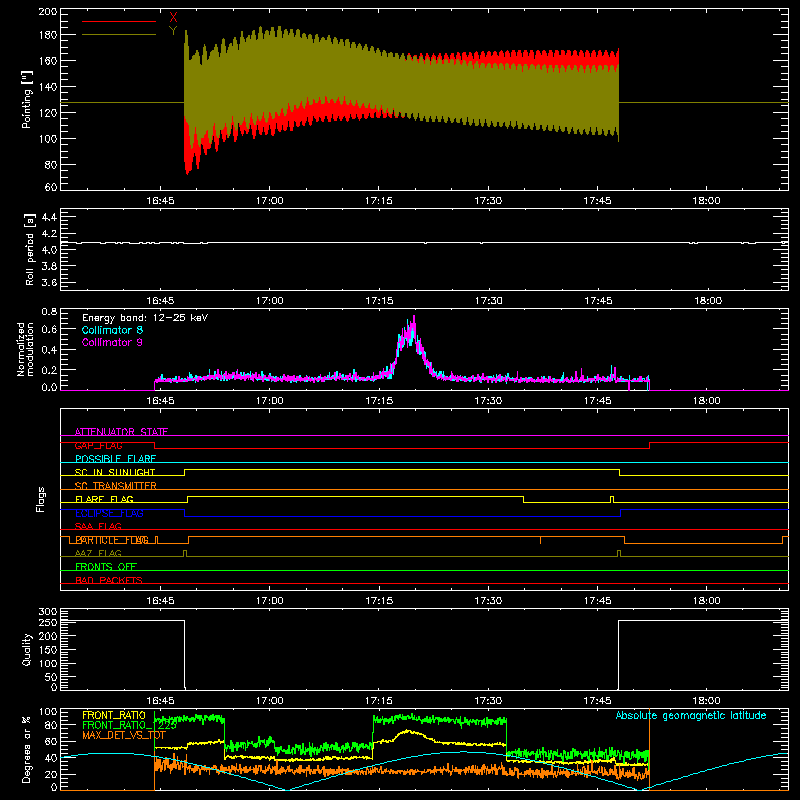Click the 3.6 tick on Roll period axis
The height and width of the screenshot is (800, 800).
click(49, 283)
